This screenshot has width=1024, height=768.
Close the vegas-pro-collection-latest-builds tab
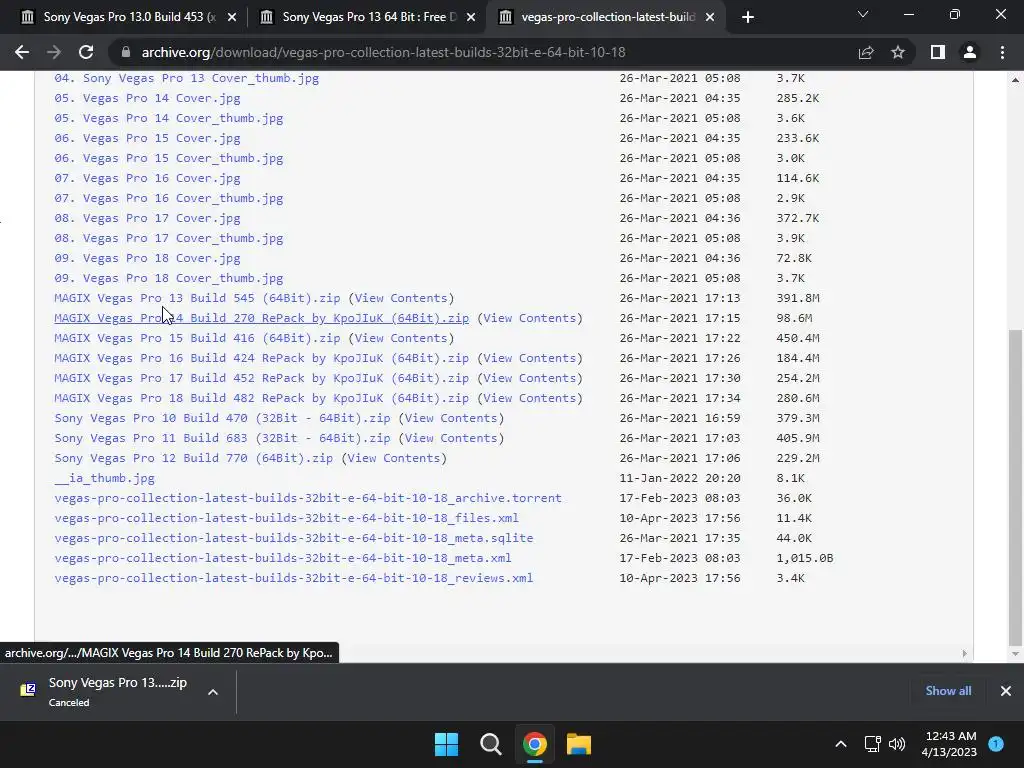point(711,17)
